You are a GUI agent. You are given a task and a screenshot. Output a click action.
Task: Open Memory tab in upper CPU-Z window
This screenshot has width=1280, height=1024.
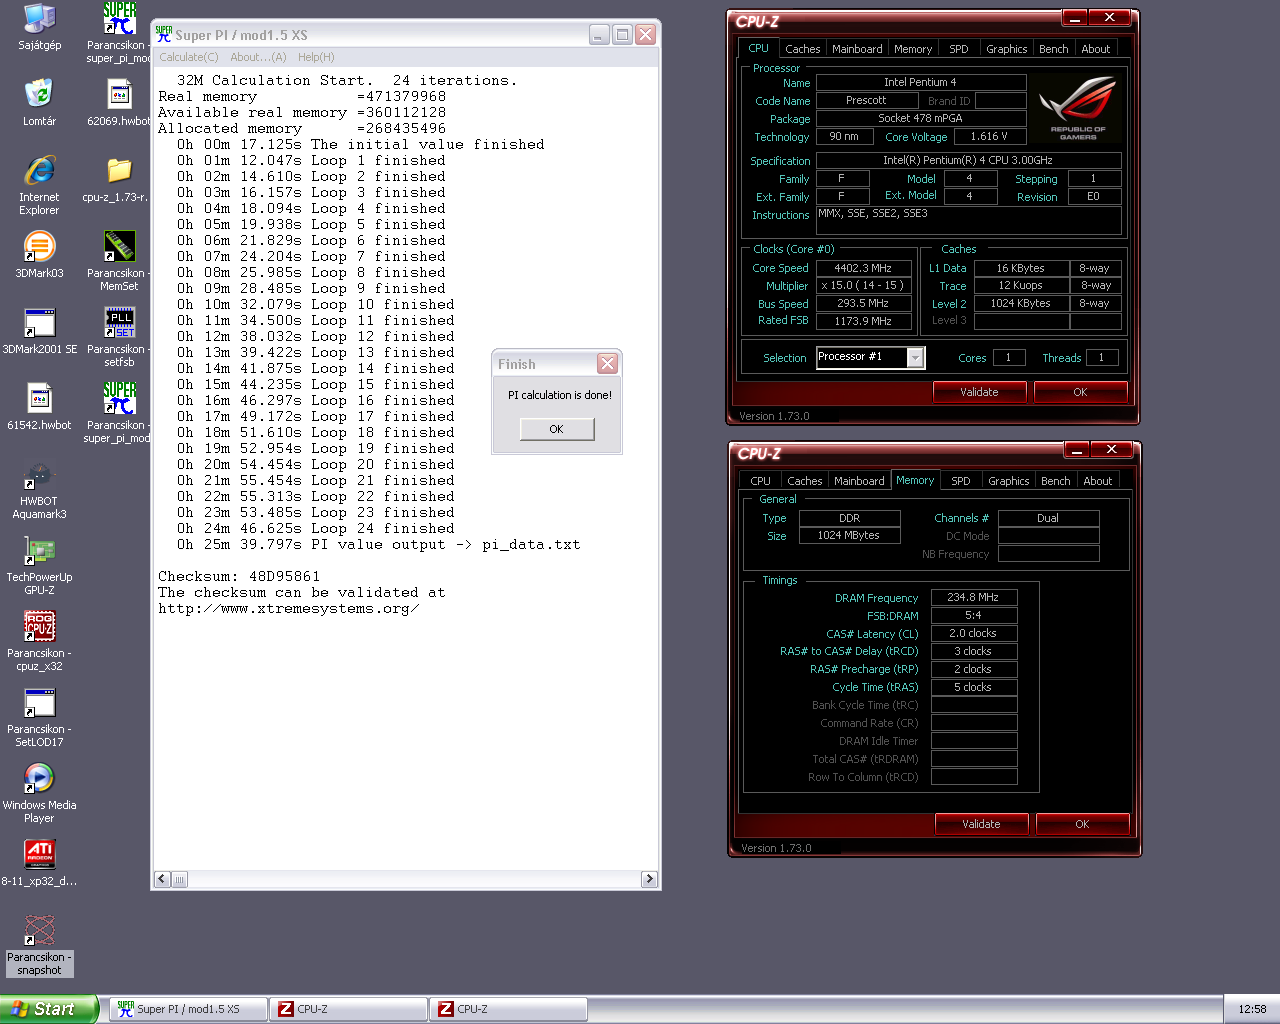913,49
